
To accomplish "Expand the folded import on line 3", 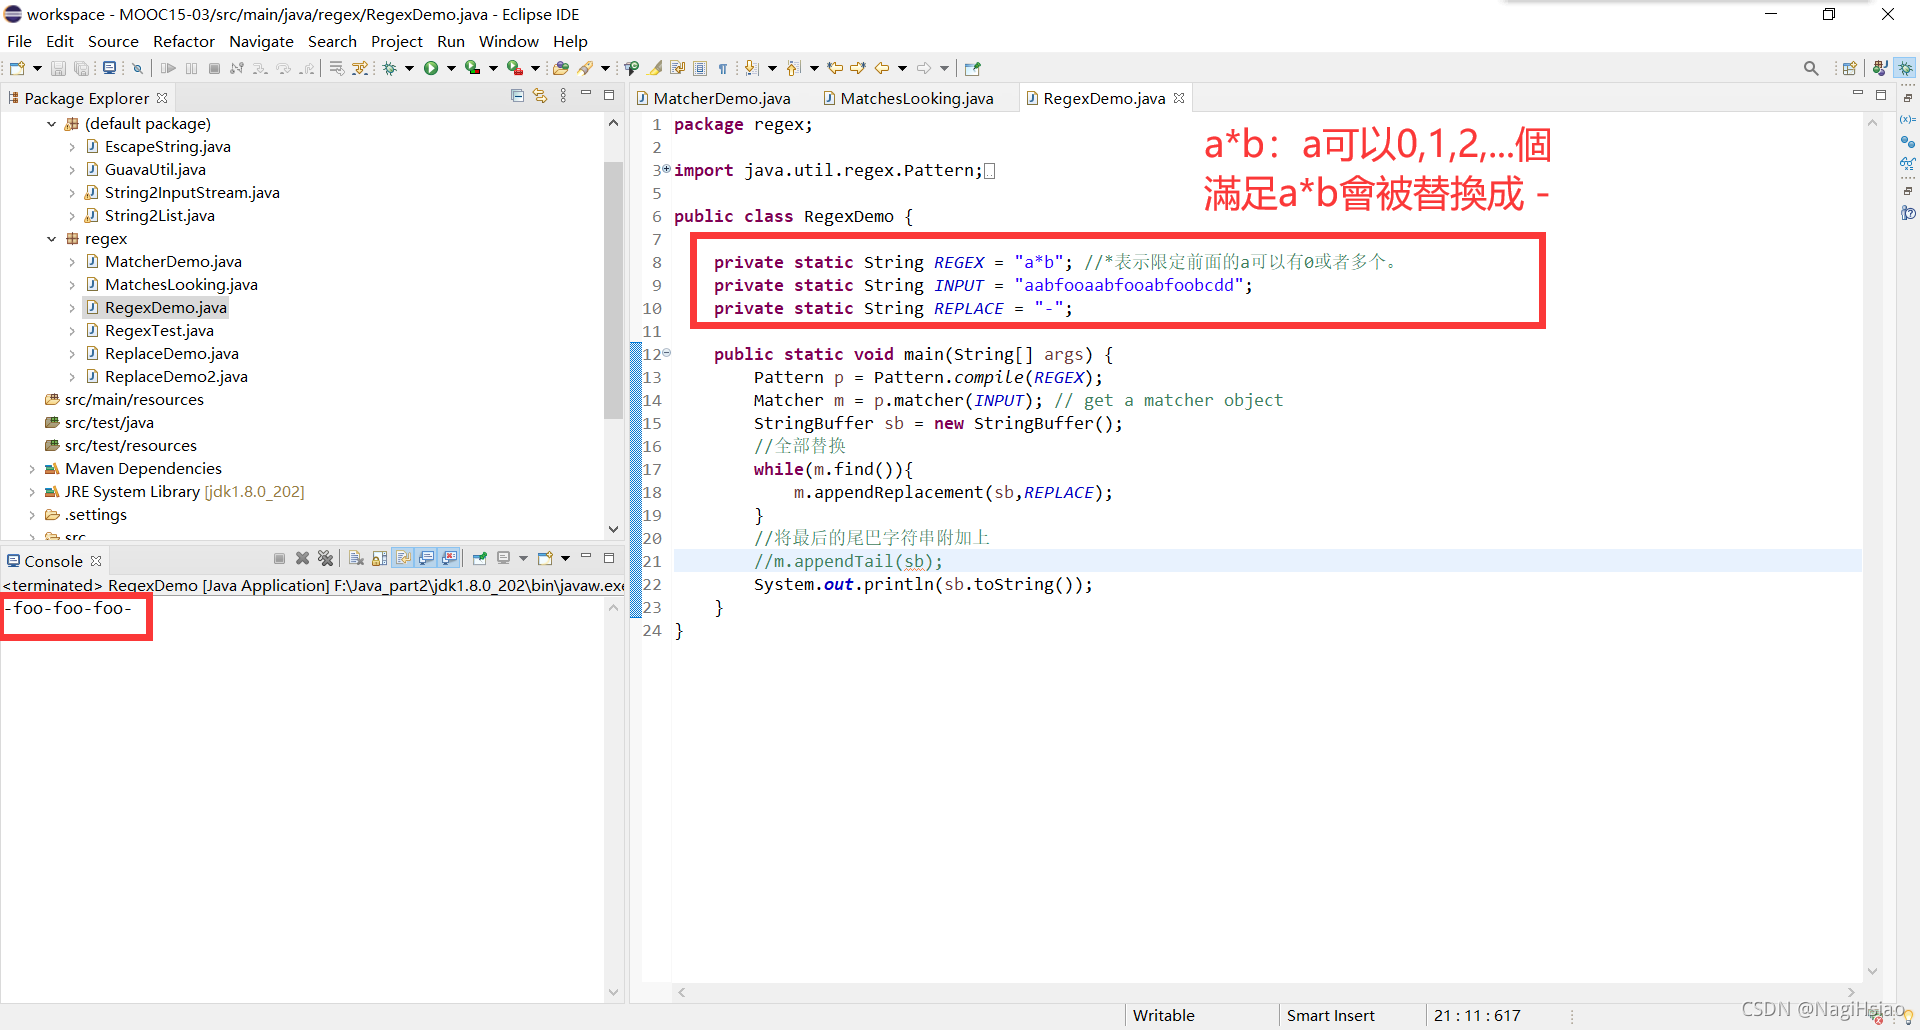I will 666,170.
